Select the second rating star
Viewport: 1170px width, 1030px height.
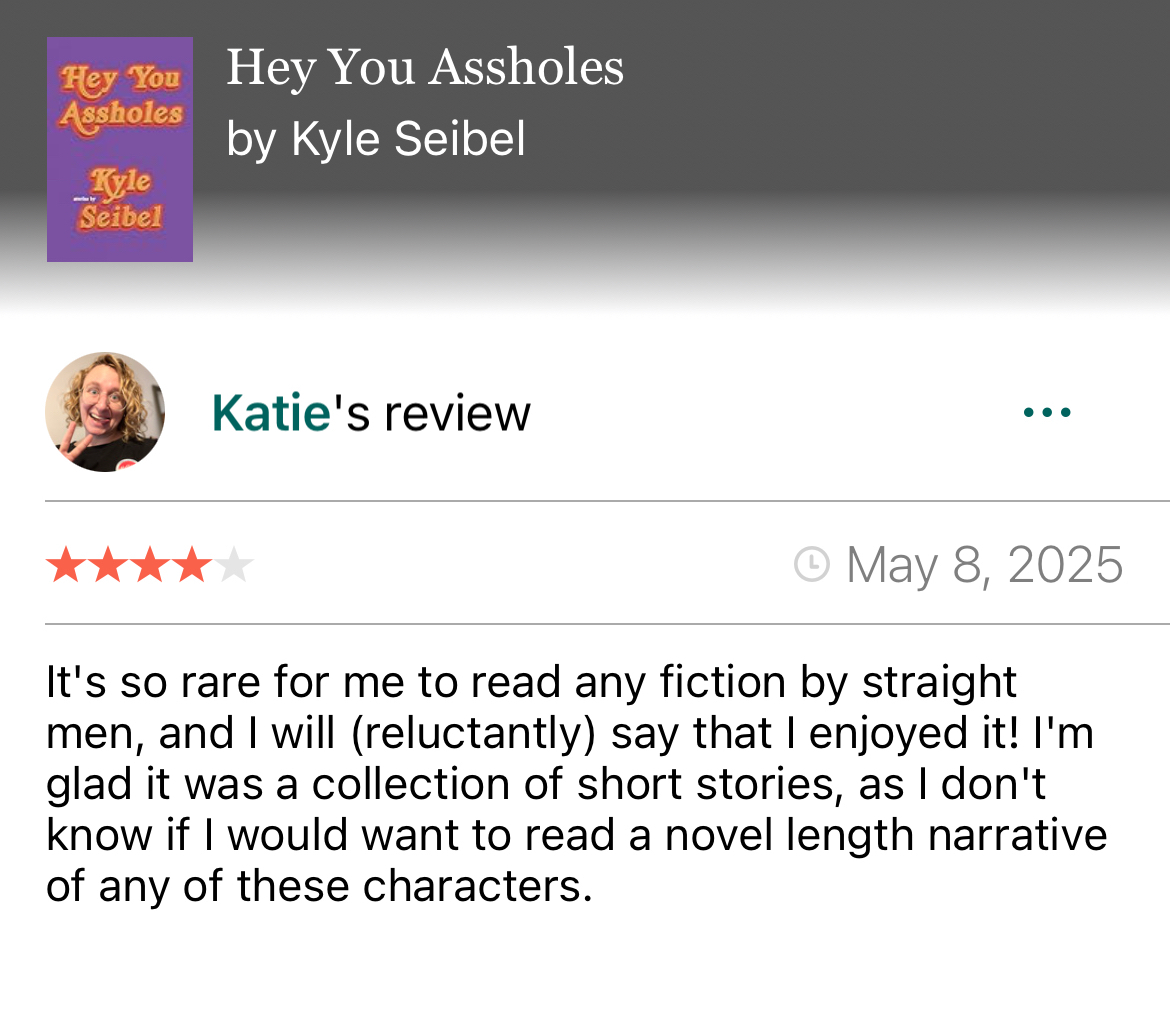pyautogui.click(x=107, y=566)
